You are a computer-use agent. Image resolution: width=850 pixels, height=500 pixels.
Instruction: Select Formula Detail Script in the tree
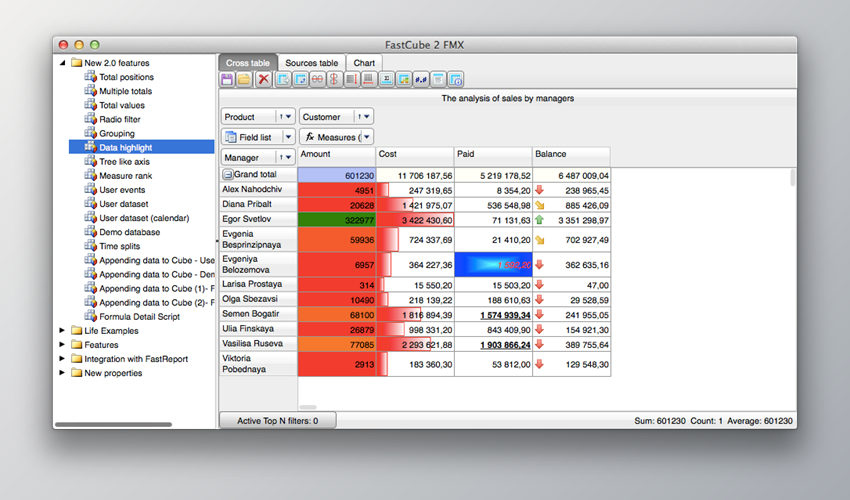[x=139, y=316]
